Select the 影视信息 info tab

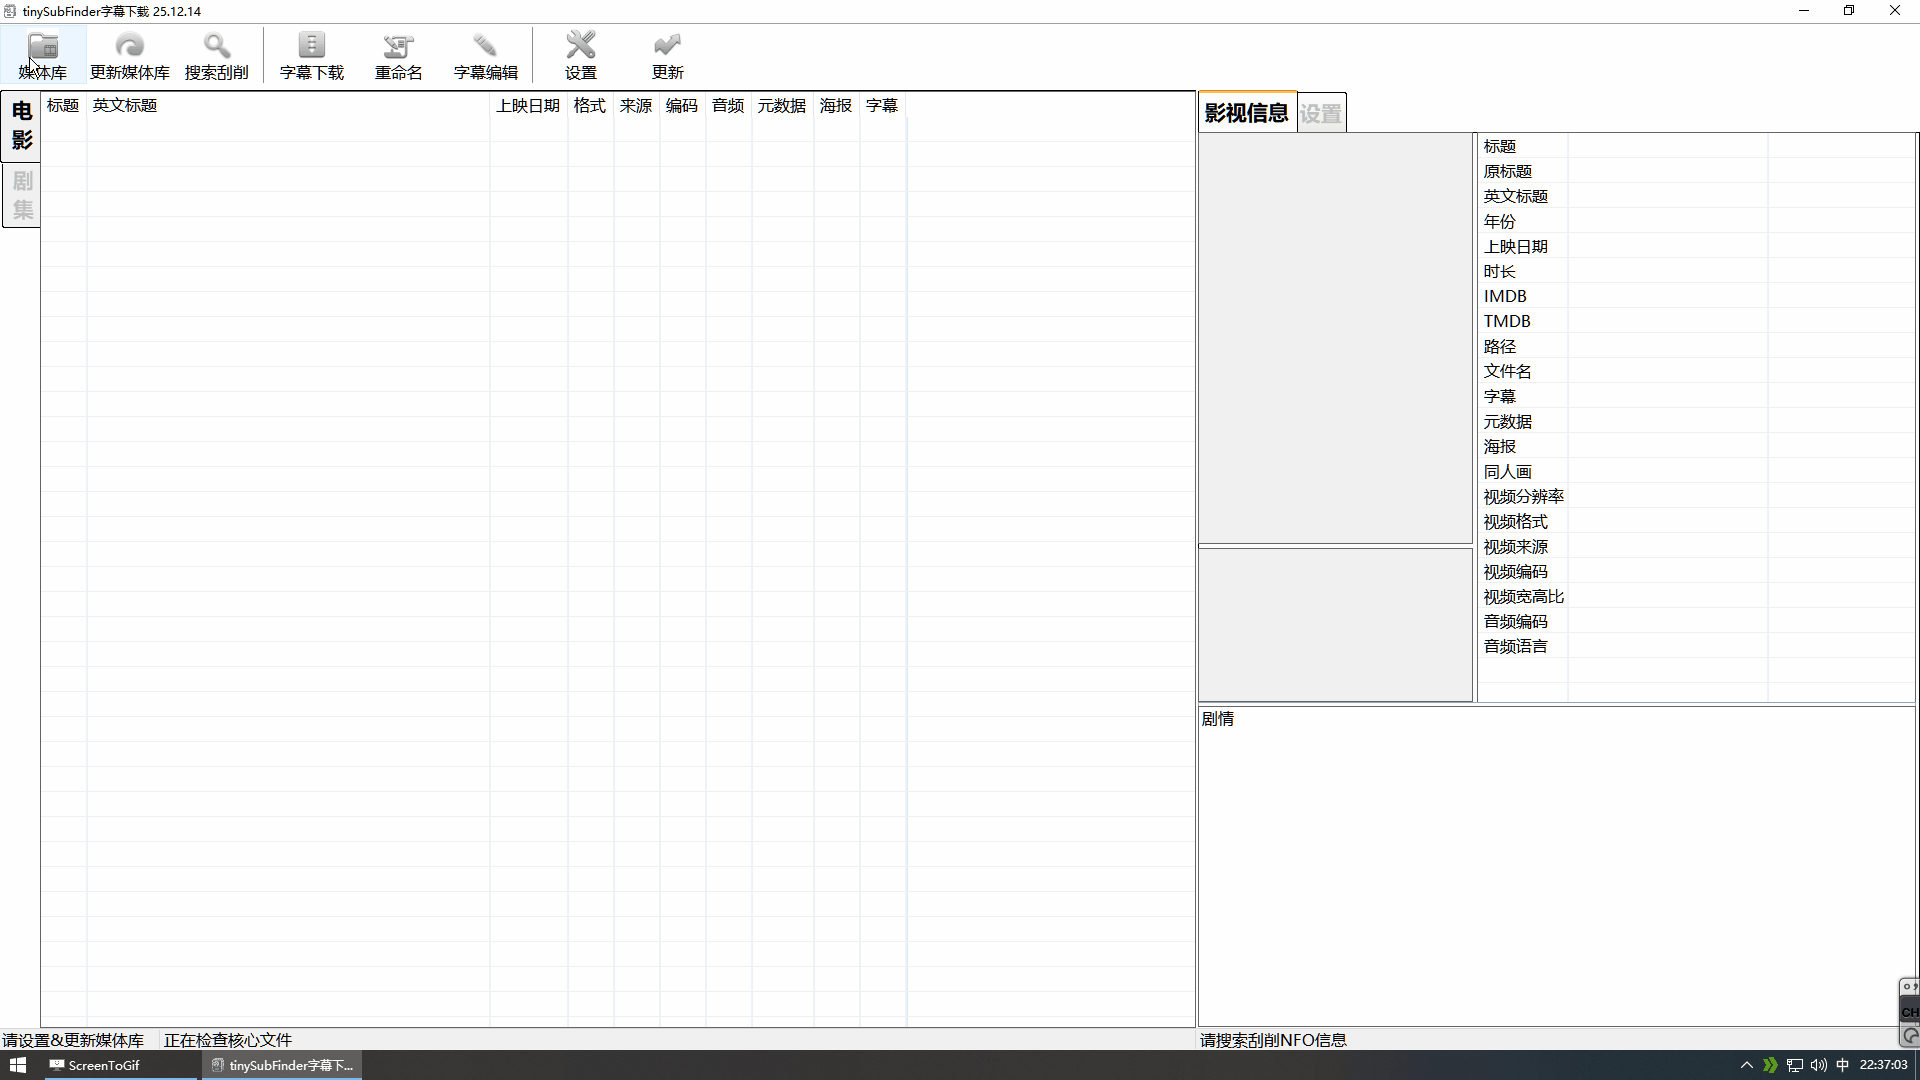click(1246, 113)
